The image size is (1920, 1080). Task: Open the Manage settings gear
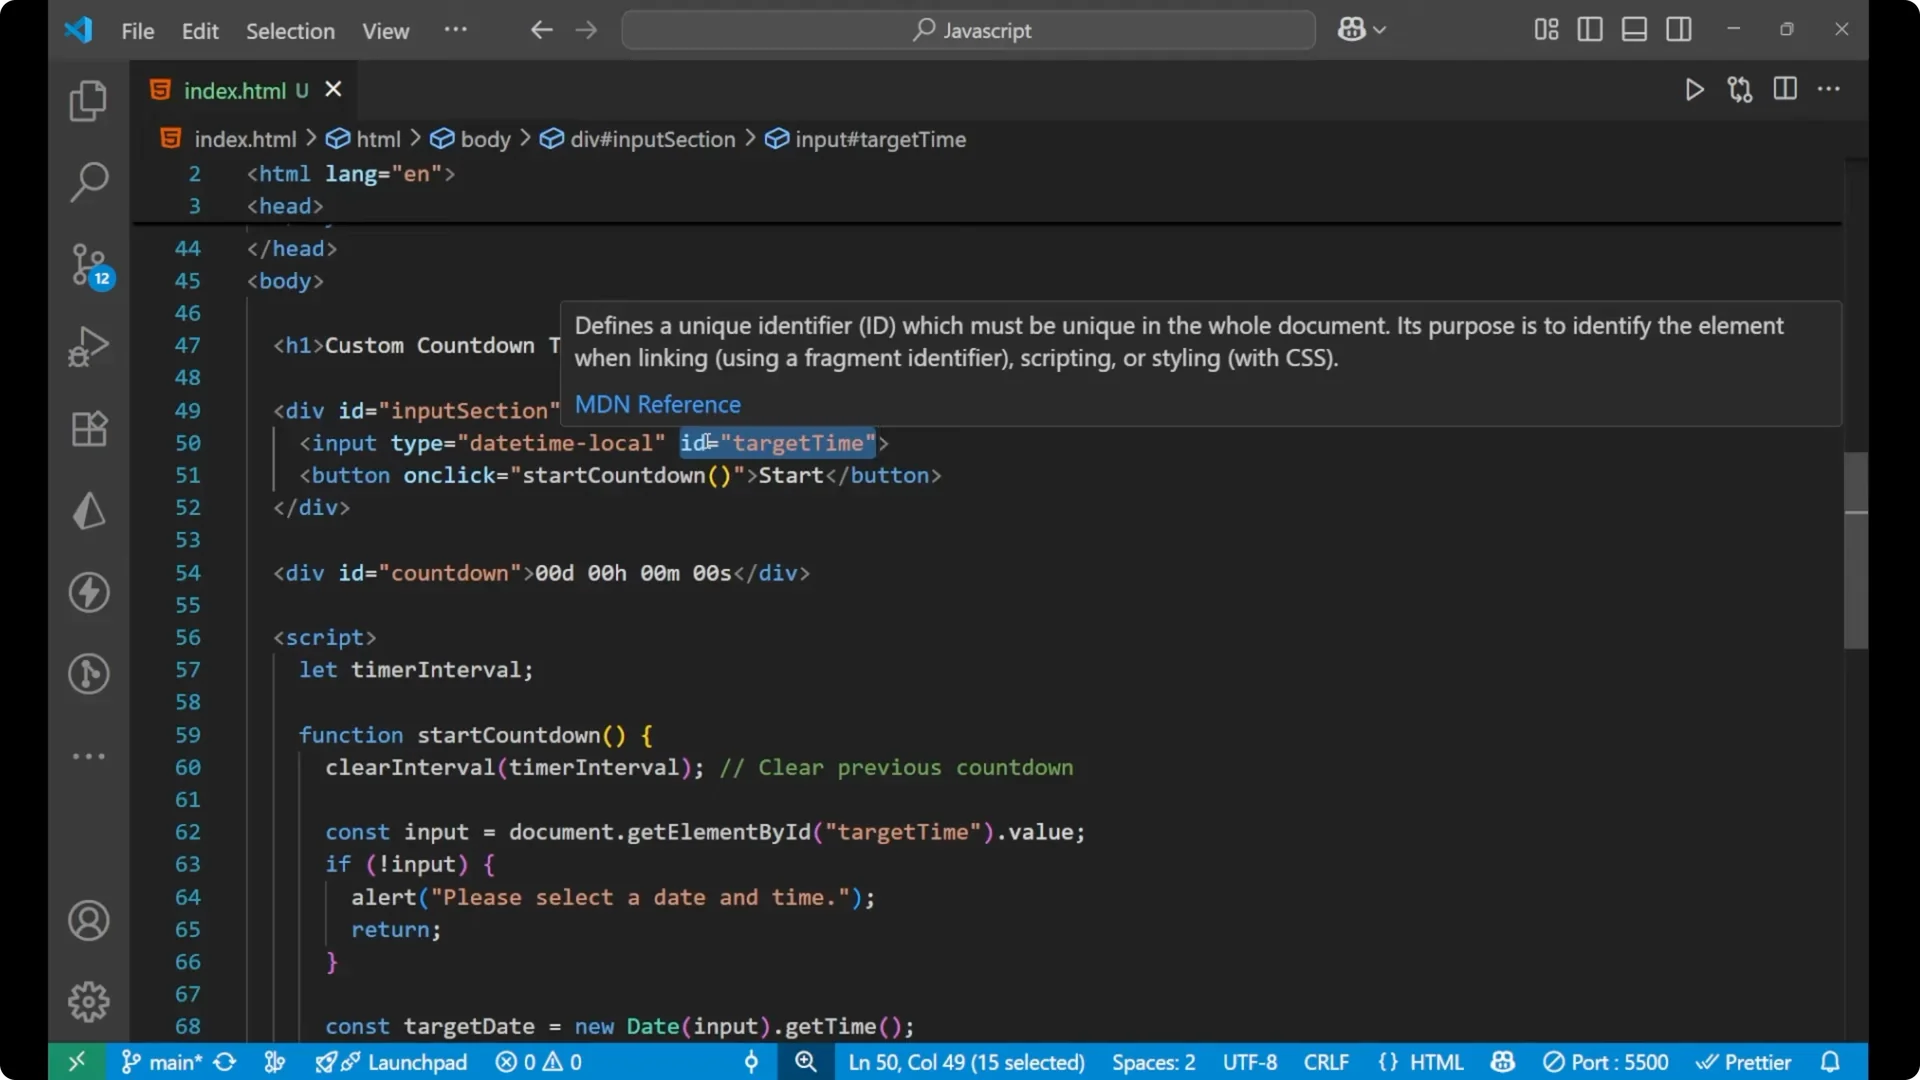(x=88, y=1001)
